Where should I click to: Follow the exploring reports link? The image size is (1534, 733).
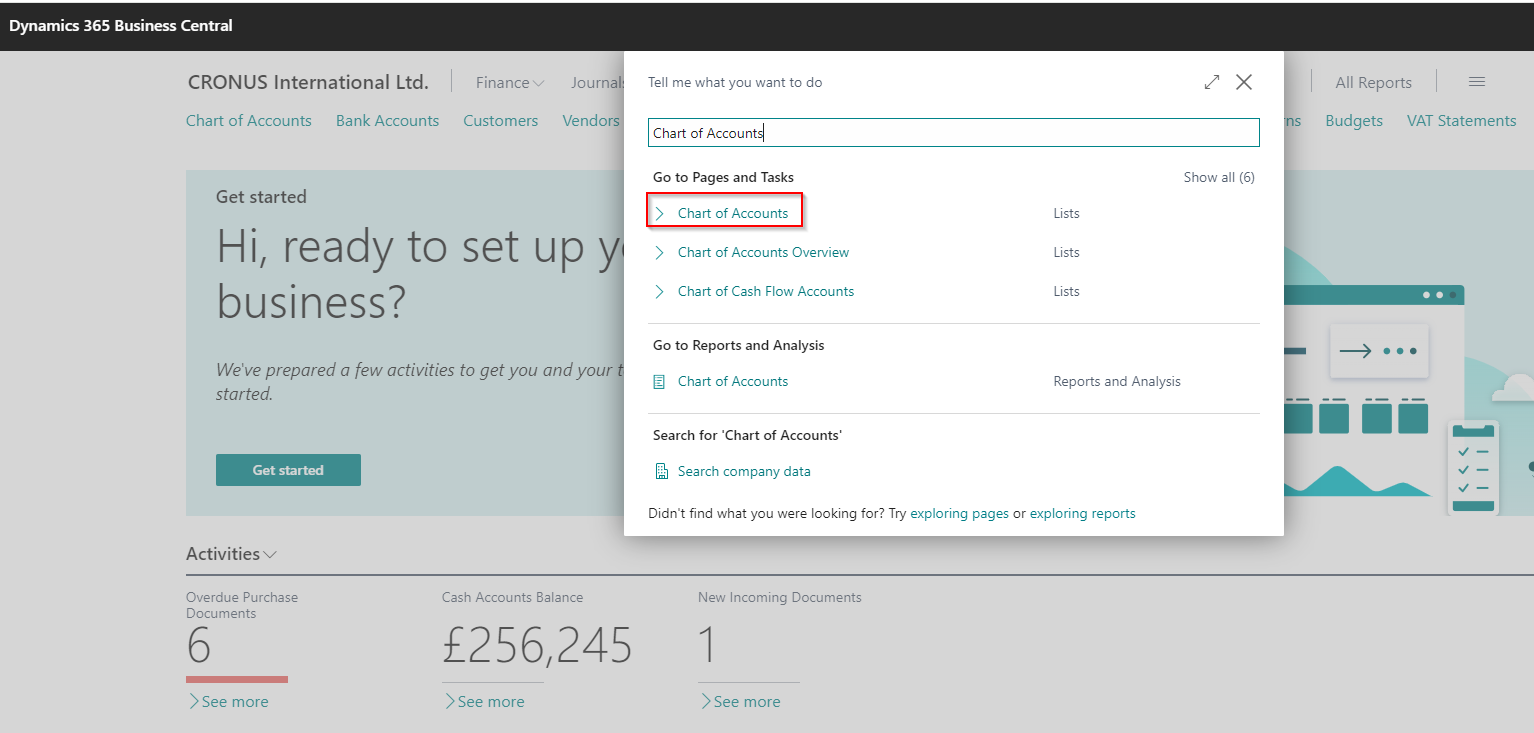click(1083, 513)
